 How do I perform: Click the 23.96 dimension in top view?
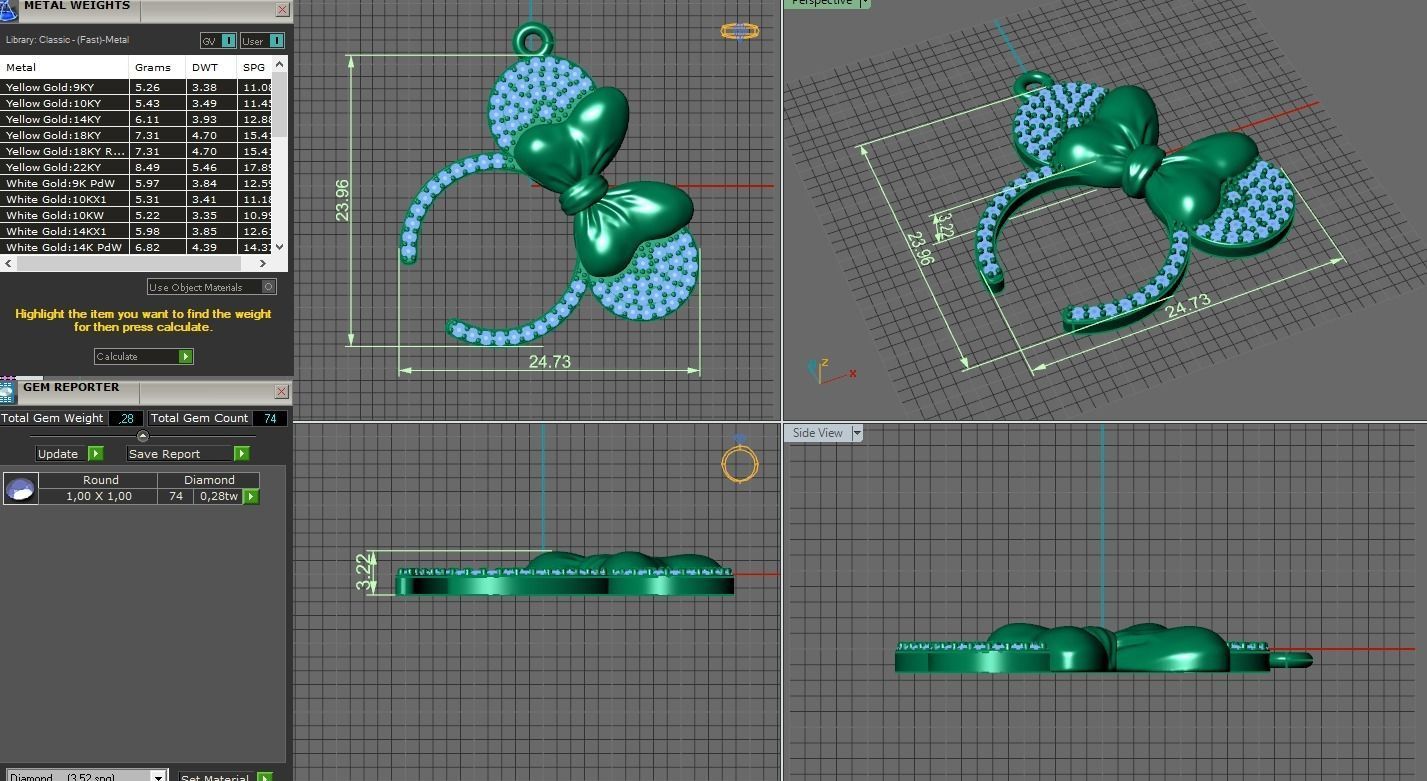(343, 200)
